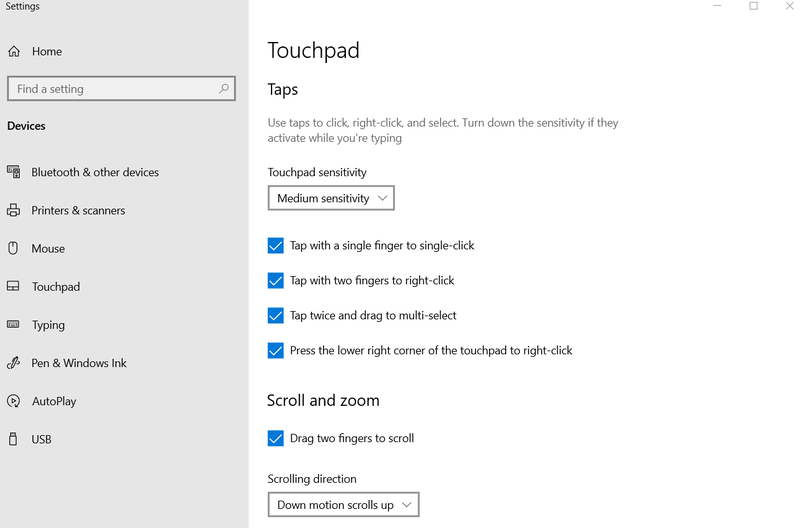Viewport: 800px width, 528px height.
Task: Uncheck Tap twice and drag to multi-select
Action: tap(276, 315)
